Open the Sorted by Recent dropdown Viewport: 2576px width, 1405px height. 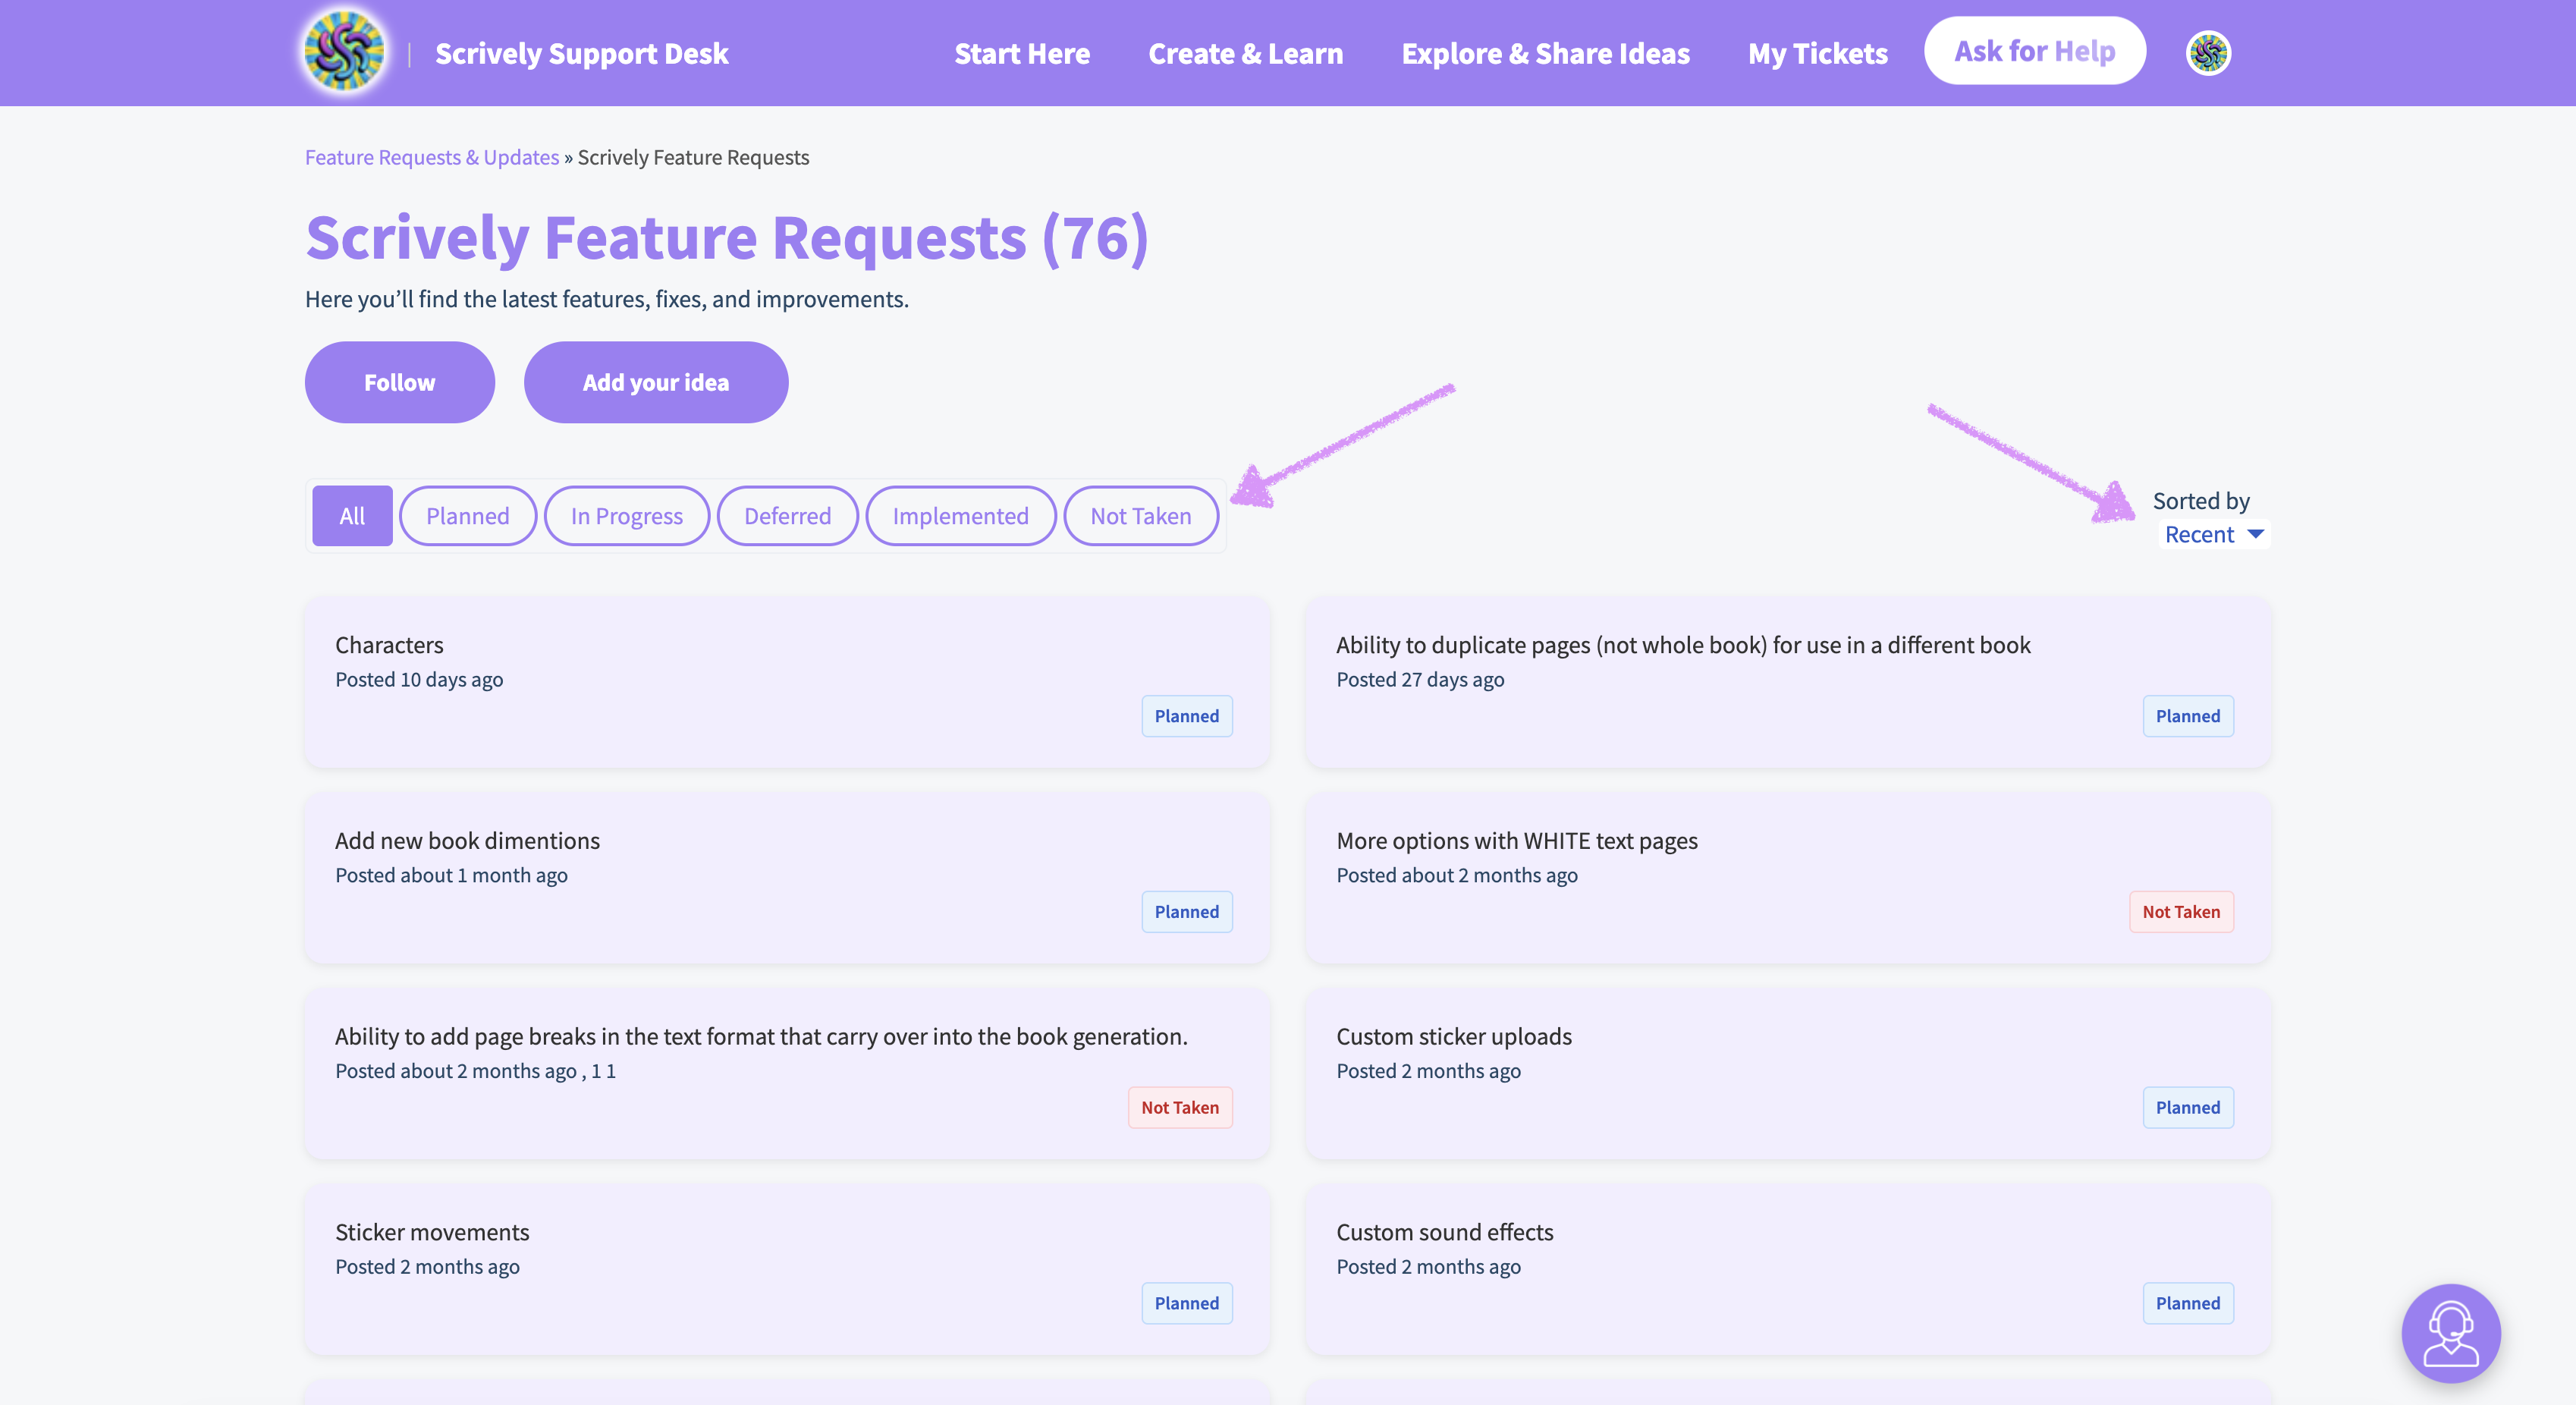(x=2200, y=535)
